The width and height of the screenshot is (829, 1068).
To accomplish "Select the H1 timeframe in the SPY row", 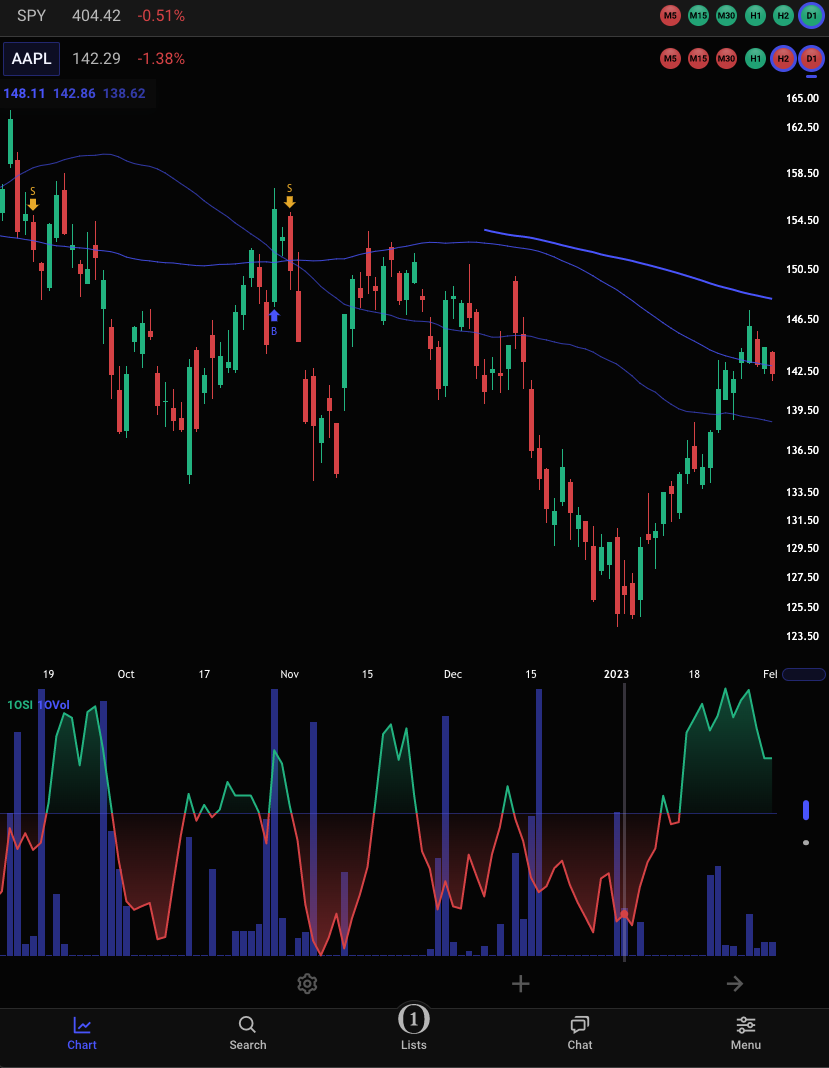I will (x=755, y=15).
